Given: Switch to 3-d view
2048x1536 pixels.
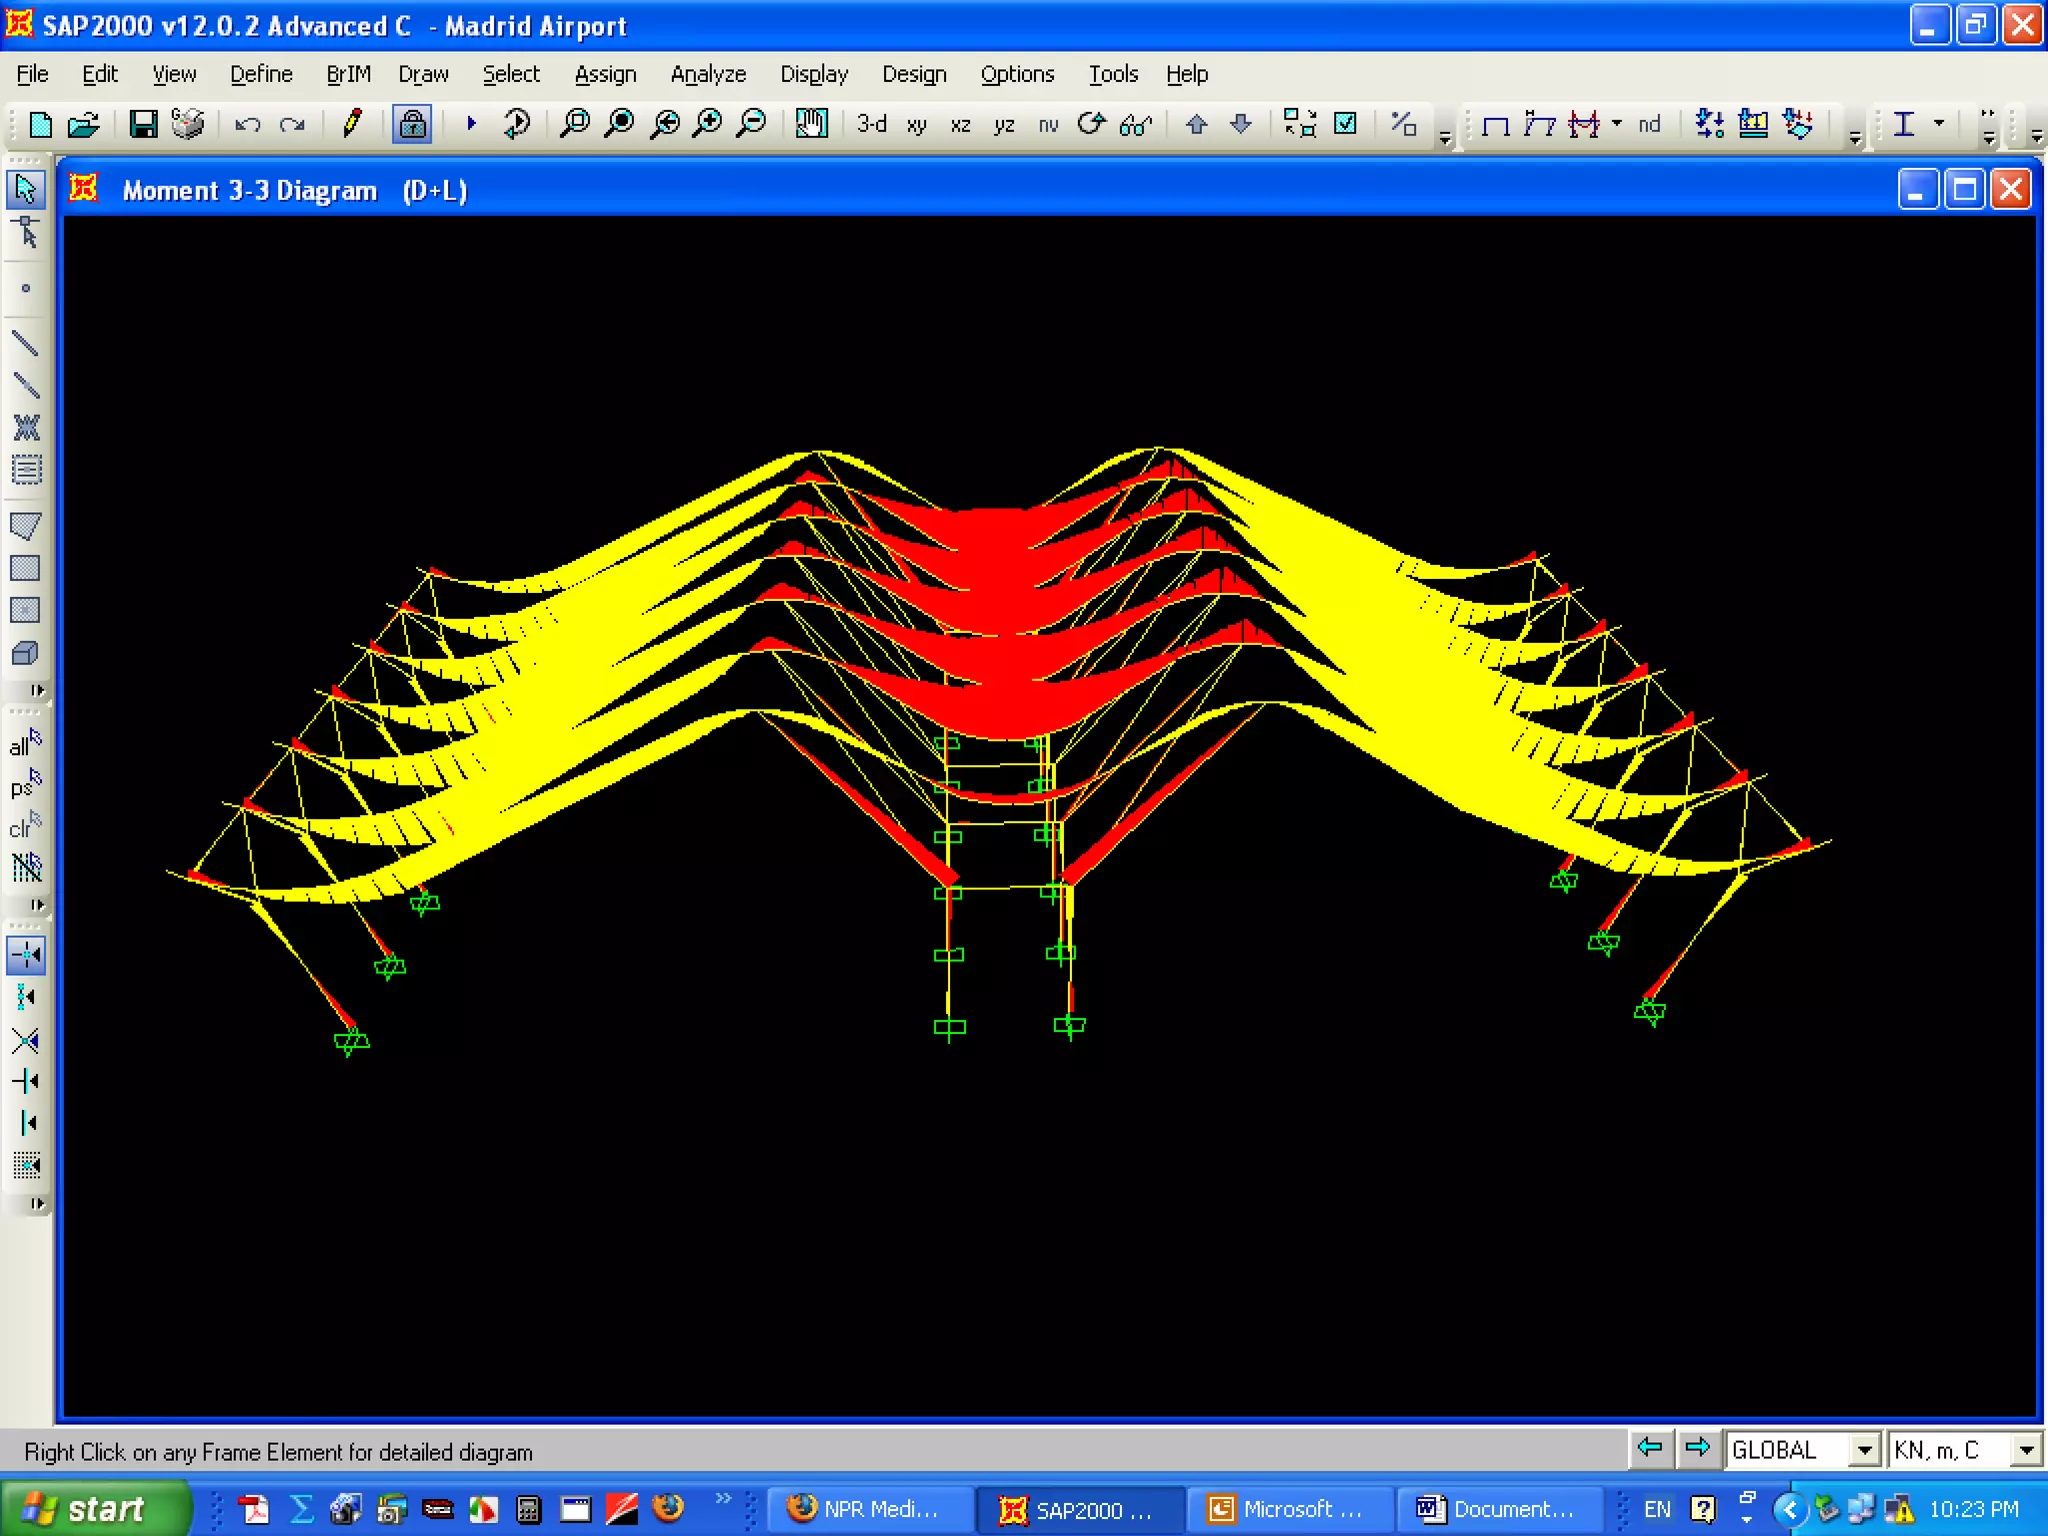Looking at the screenshot, I should (x=871, y=124).
